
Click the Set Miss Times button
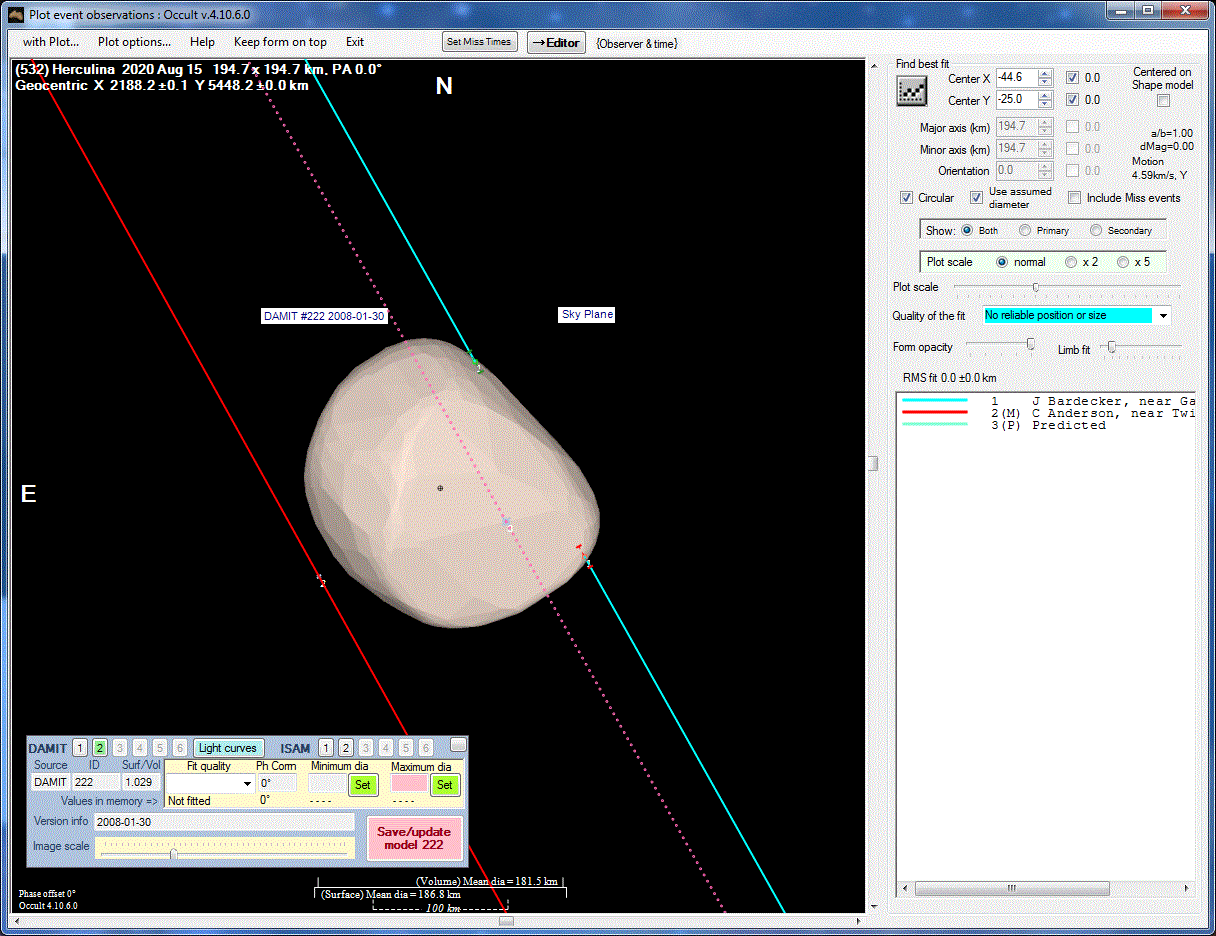(480, 42)
